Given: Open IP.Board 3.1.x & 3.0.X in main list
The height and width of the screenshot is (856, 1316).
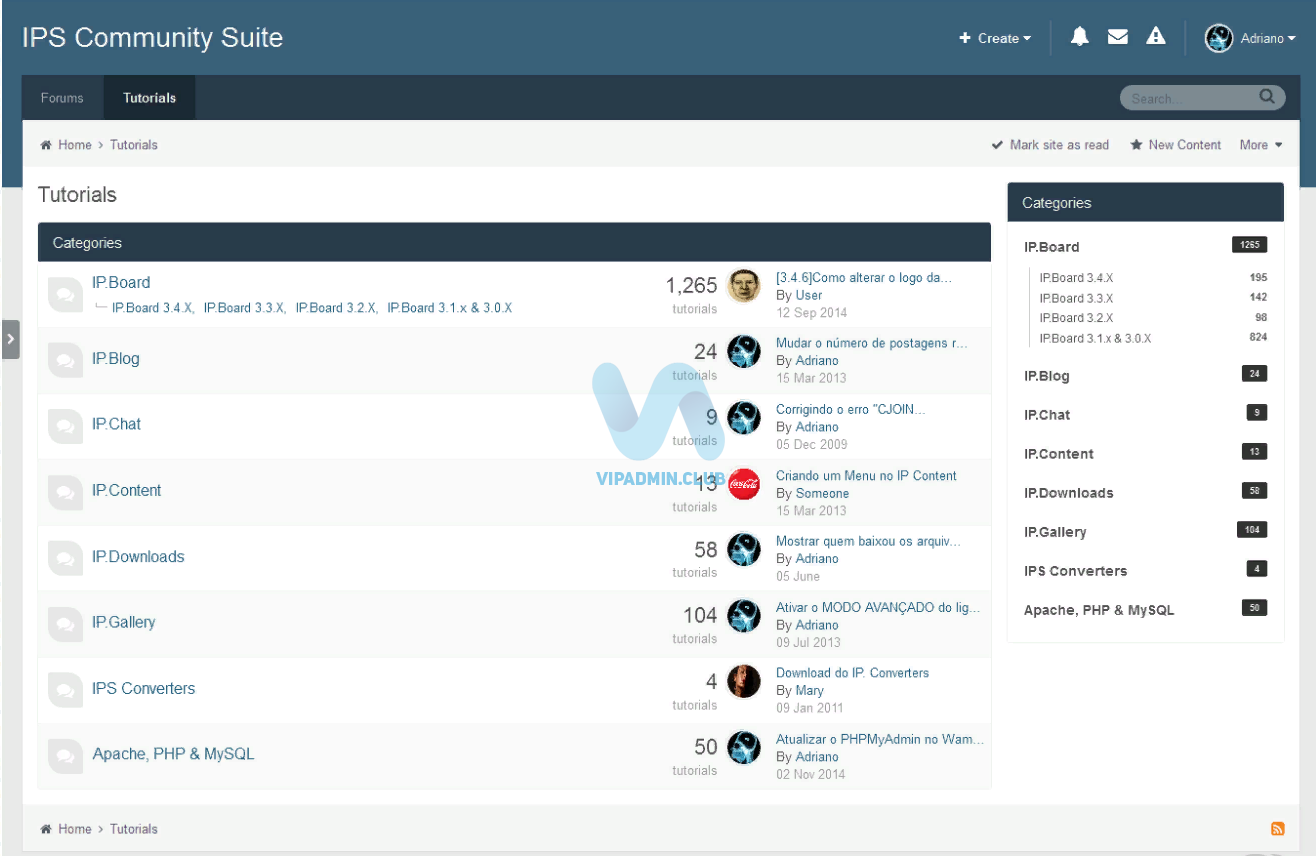Looking at the screenshot, I should tap(450, 308).
